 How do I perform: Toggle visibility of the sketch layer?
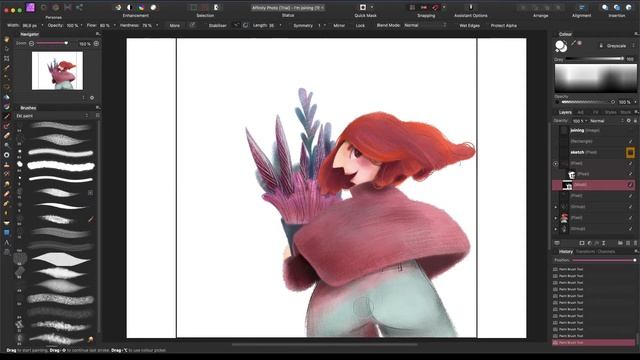pyautogui.click(x=630, y=153)
